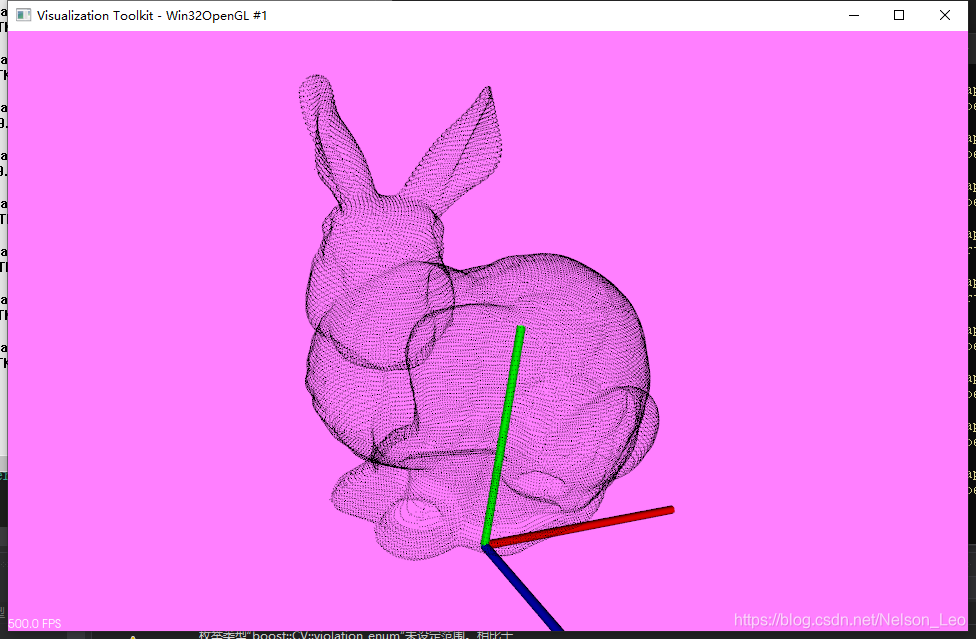976x639 pixels.
Task: Close the Visualization Toolkit window
Action: 944,15
